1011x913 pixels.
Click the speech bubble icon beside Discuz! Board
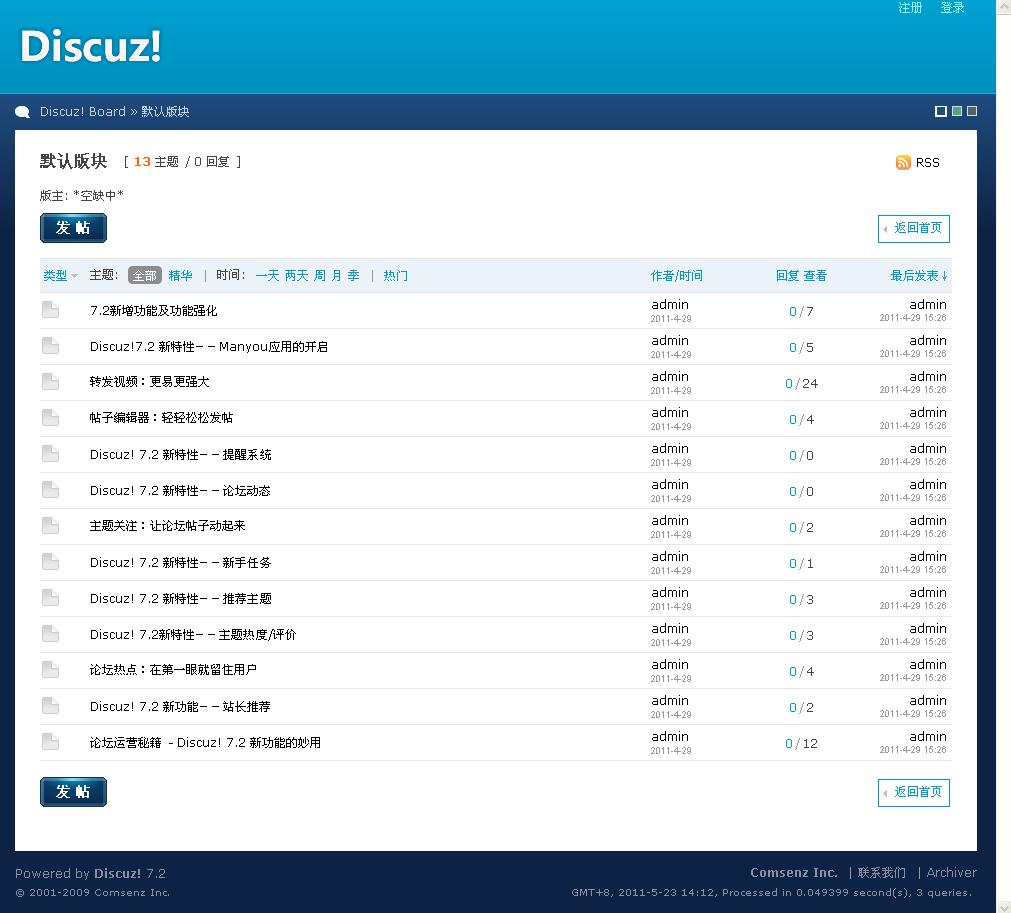[23, 112]
